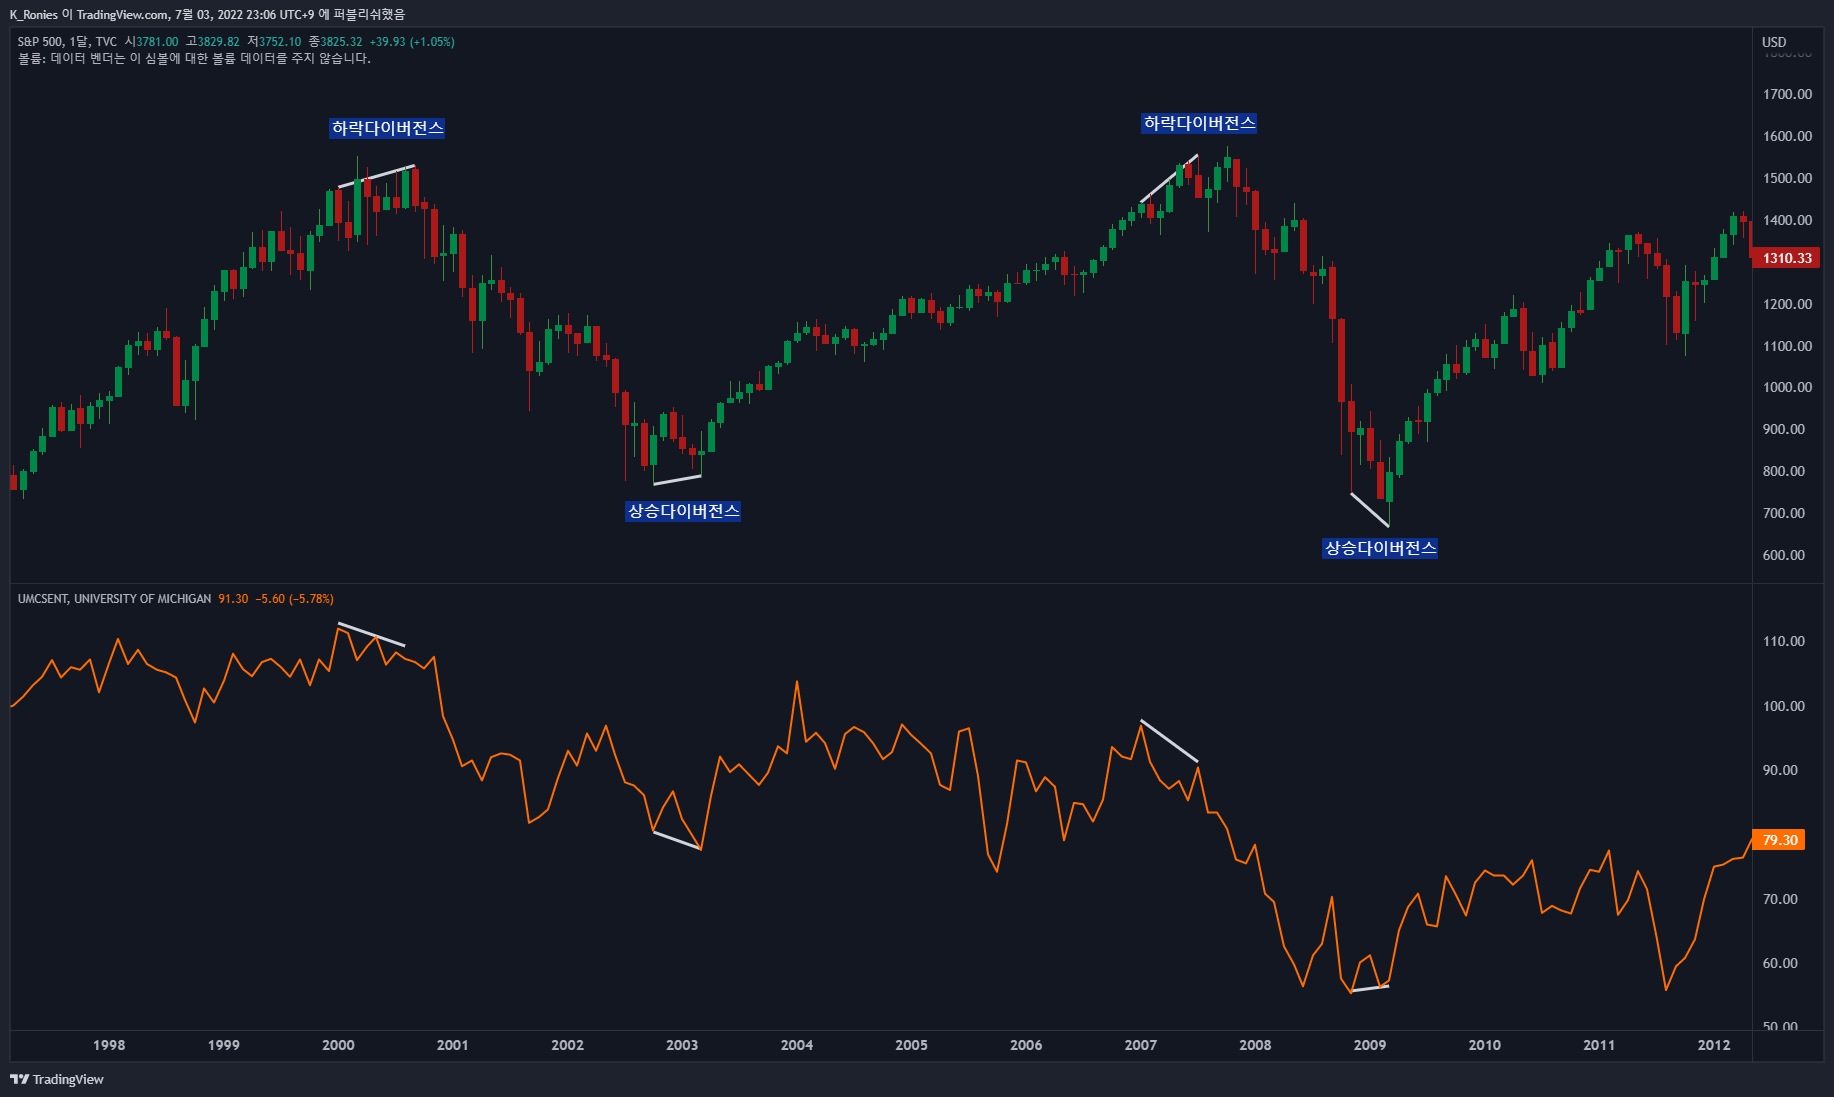This screenshot has width=1834, height=1097.
Task: Select the 상승다이버전스 label below the 2003 low
Action: [x=683, y=511]
